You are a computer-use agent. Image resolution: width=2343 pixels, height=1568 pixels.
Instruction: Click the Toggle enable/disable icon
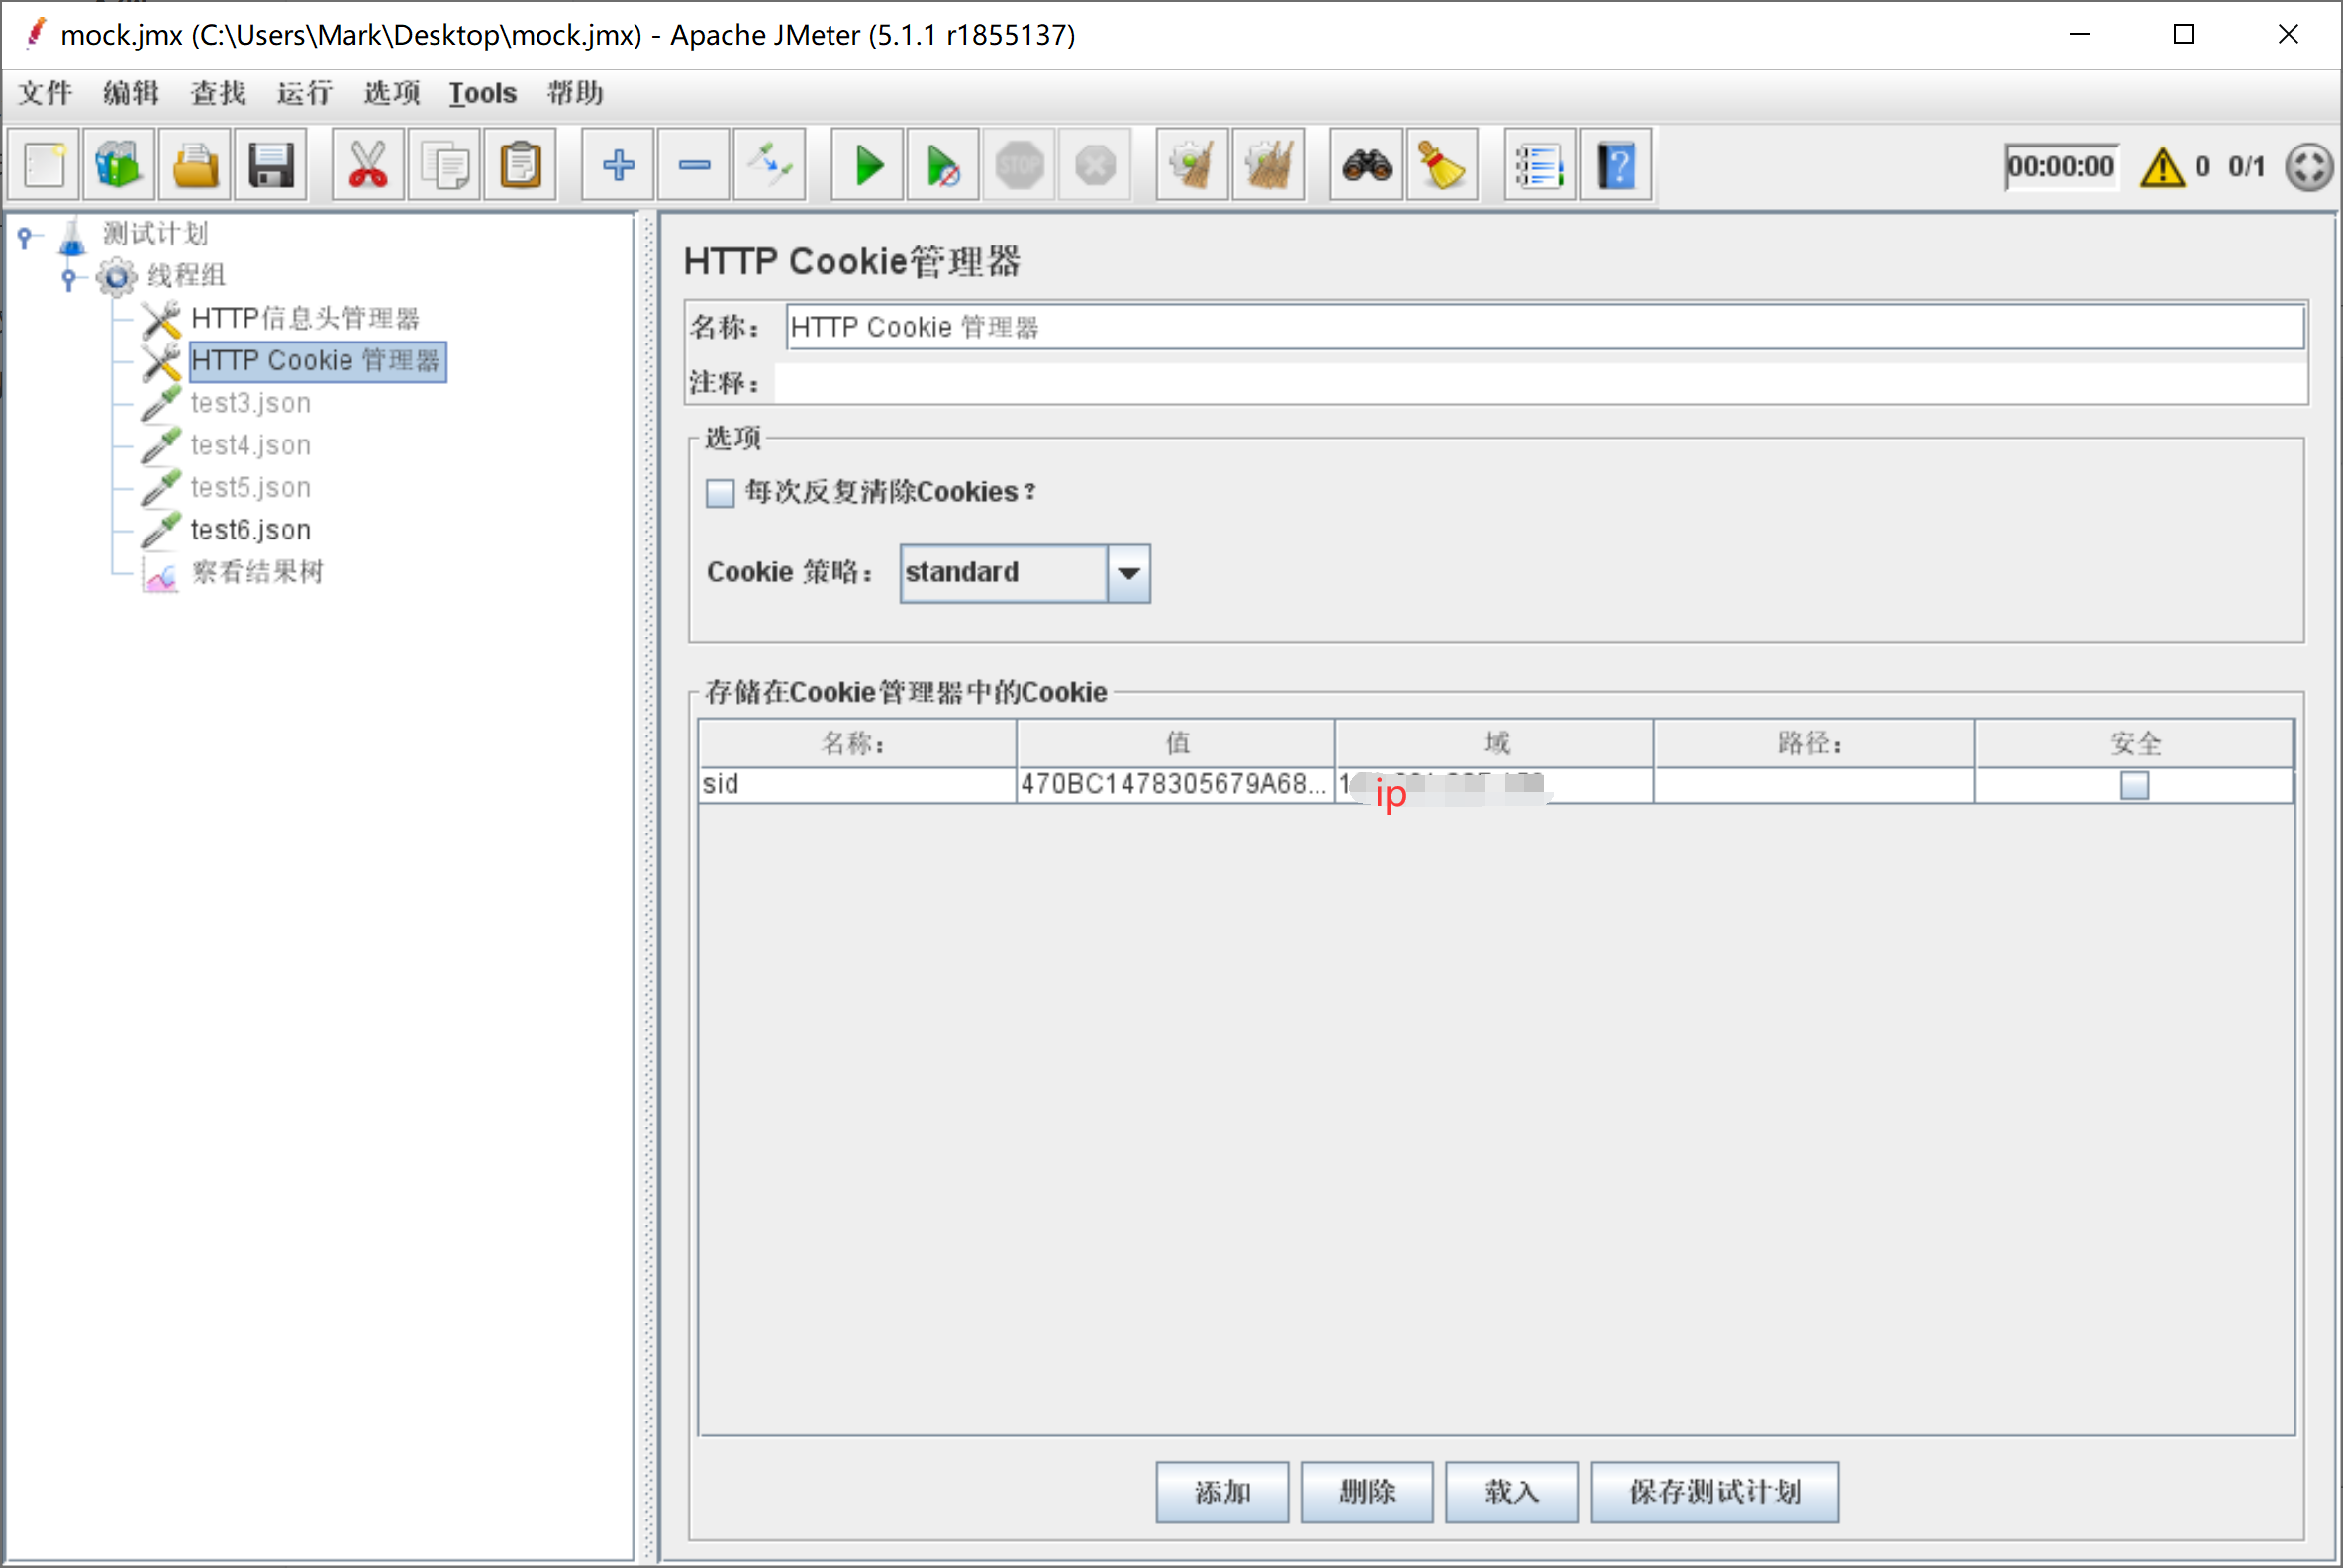[770, 165]
